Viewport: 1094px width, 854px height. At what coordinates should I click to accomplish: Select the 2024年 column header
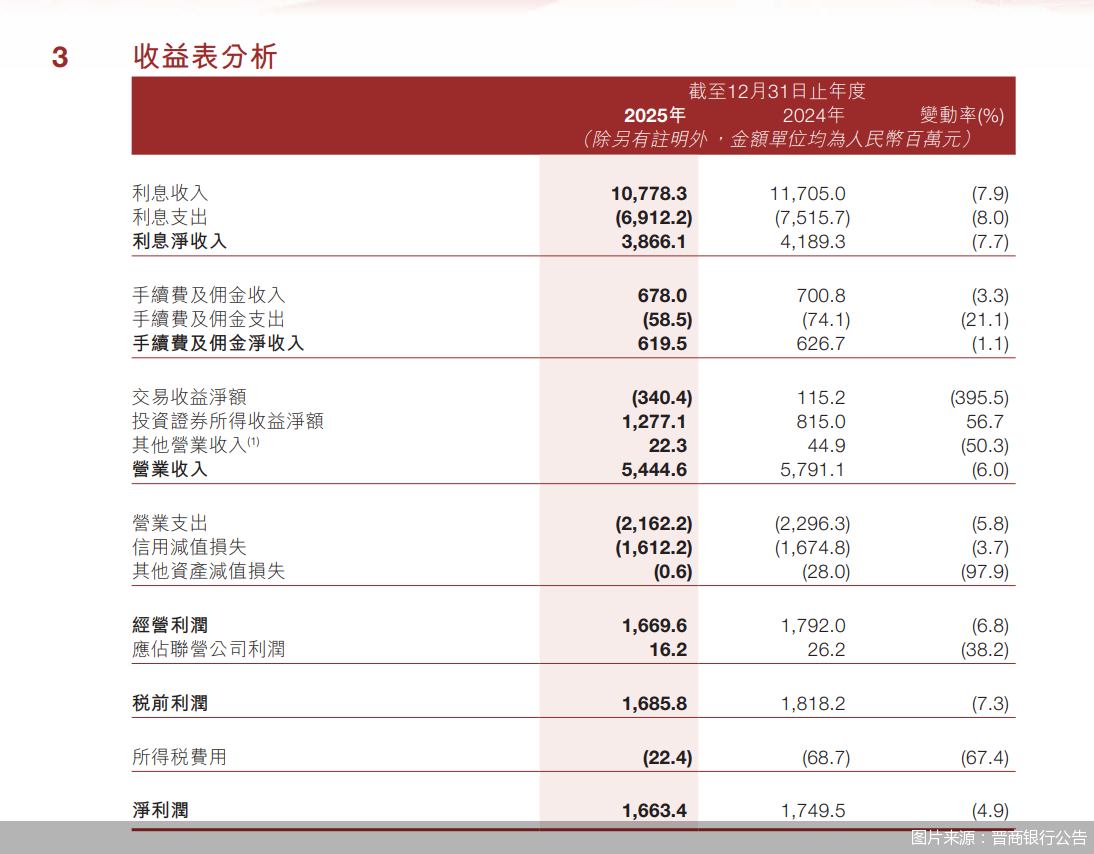click(x=814, y=116)
